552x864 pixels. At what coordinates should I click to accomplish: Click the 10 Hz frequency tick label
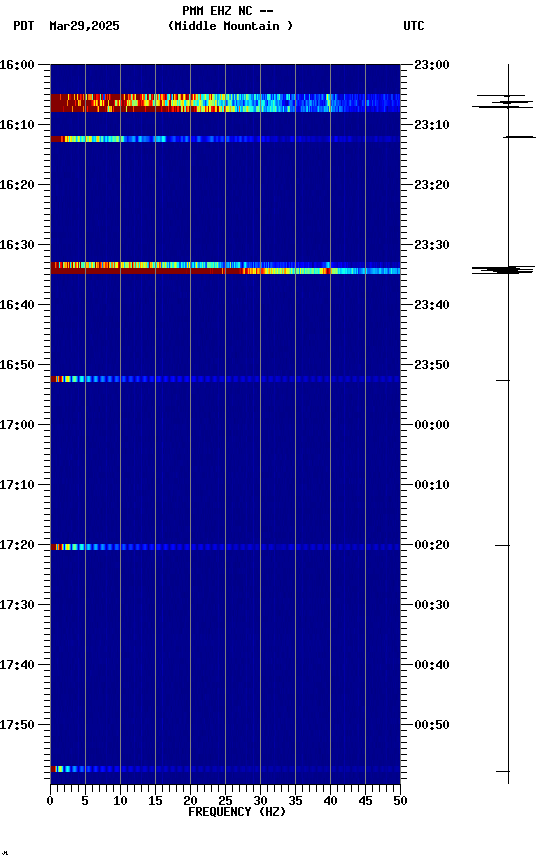[x=120, y=801]
